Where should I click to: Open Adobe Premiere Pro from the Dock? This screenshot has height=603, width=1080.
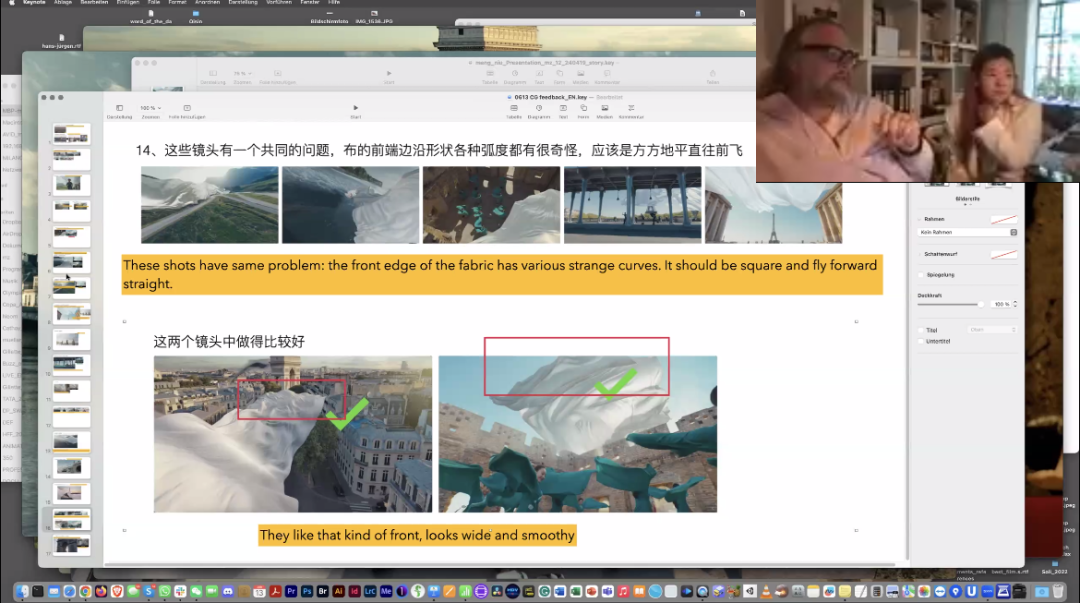[x=291, y=591]
